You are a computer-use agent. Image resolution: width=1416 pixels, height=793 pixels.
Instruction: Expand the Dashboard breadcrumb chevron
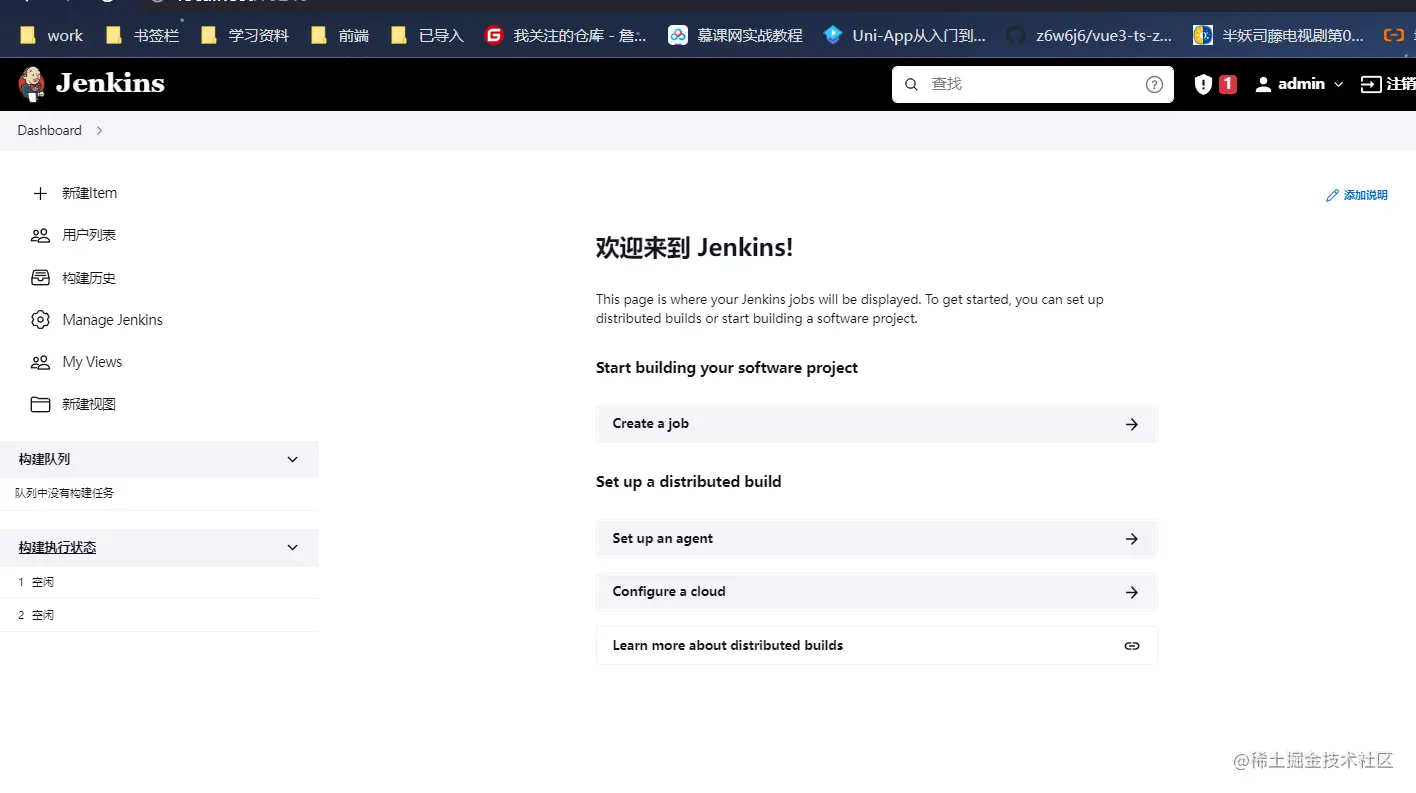(x=99, y=130)
